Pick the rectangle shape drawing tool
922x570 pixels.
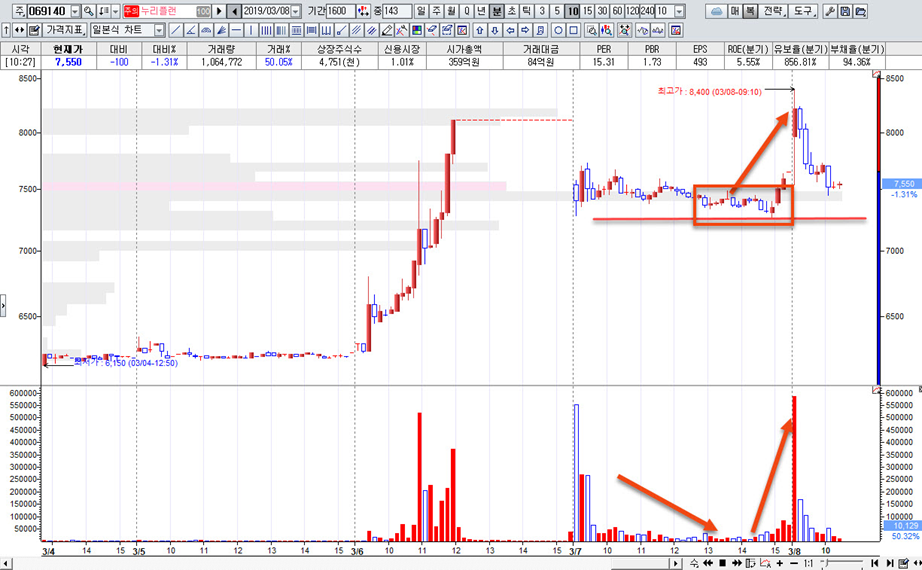tap(573, 30)
